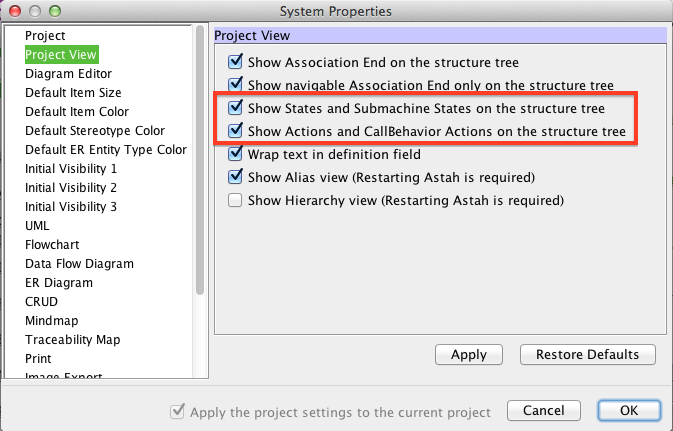Screen dimensions: 673x431
Task: Disable Show Actions and CallBehavior Actions
Action: pyautogui.click(x=236, y=131)
